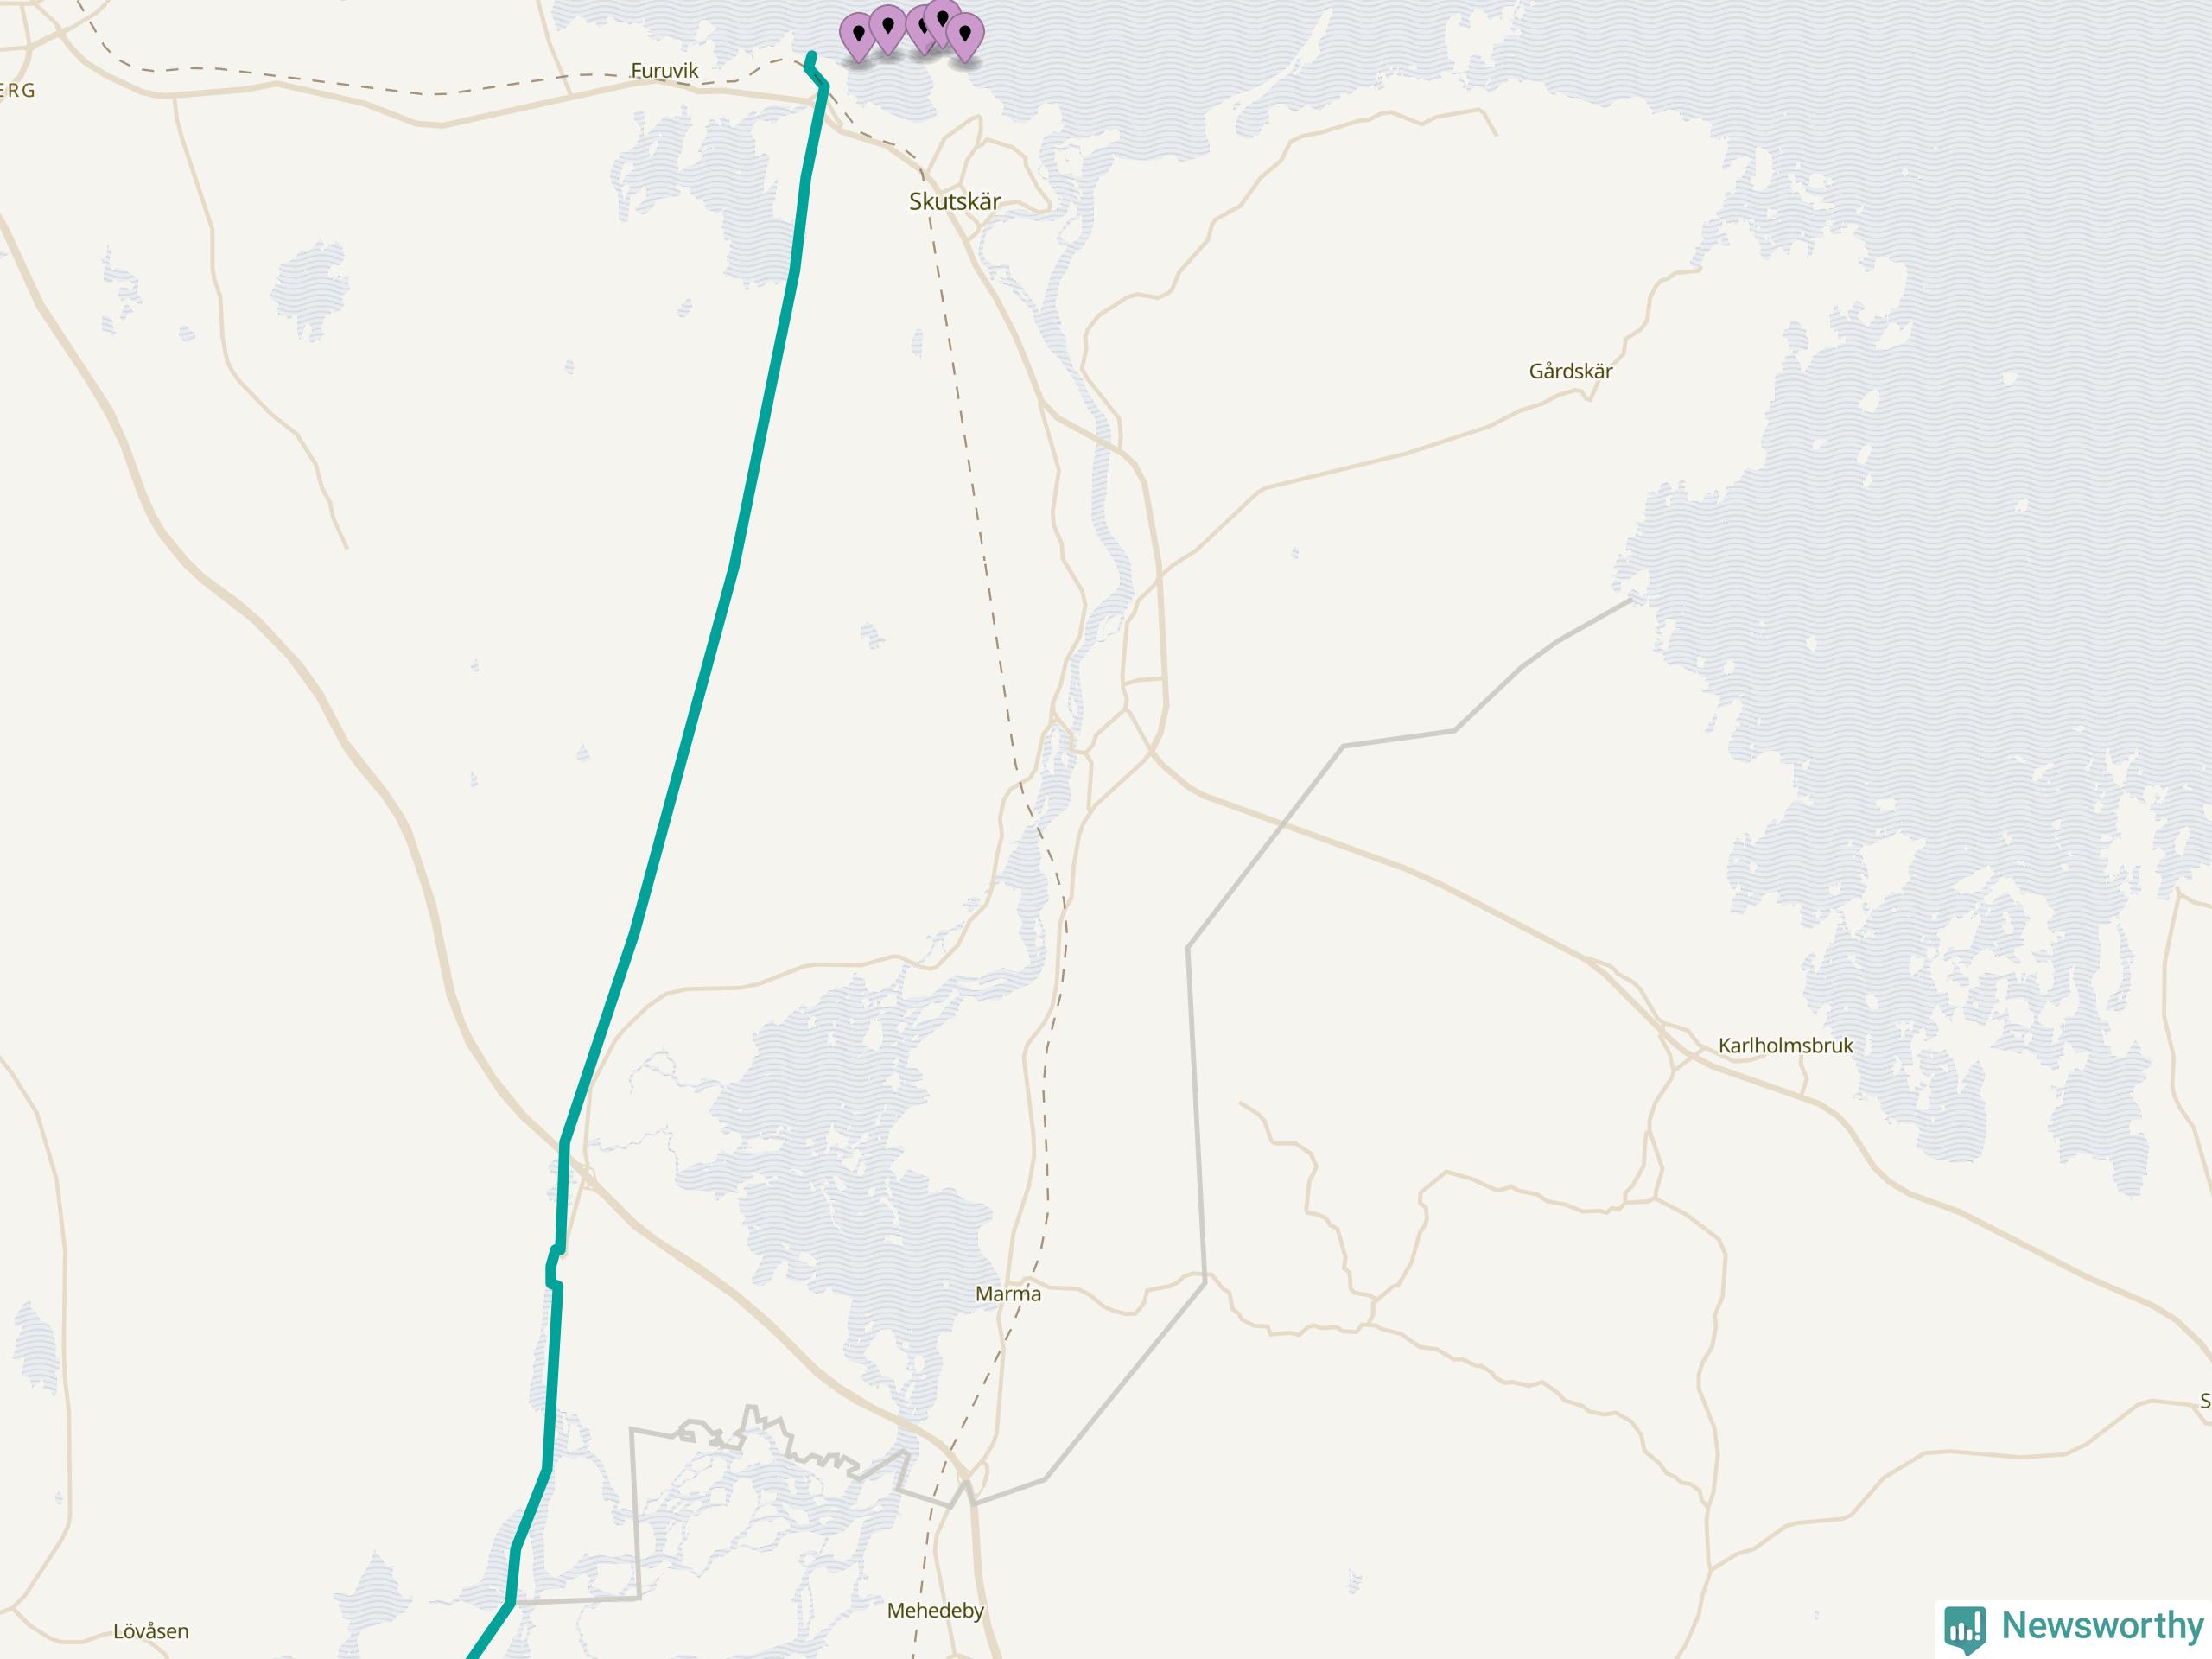Image resolution: width=2212 pixels, height=1659 pixels.
Task: Click the rightmost purple map pin
Action: pyautogui.click(x=965, y=38)
